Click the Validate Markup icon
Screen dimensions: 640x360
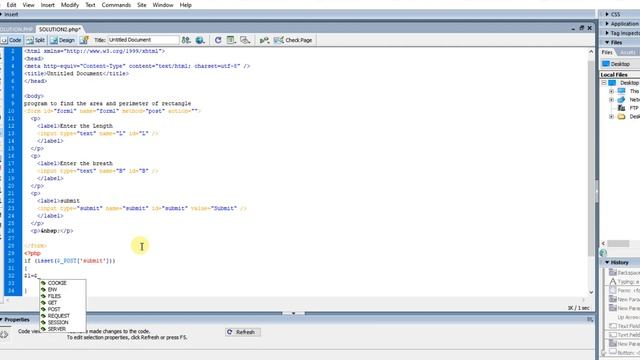(264, 40)
